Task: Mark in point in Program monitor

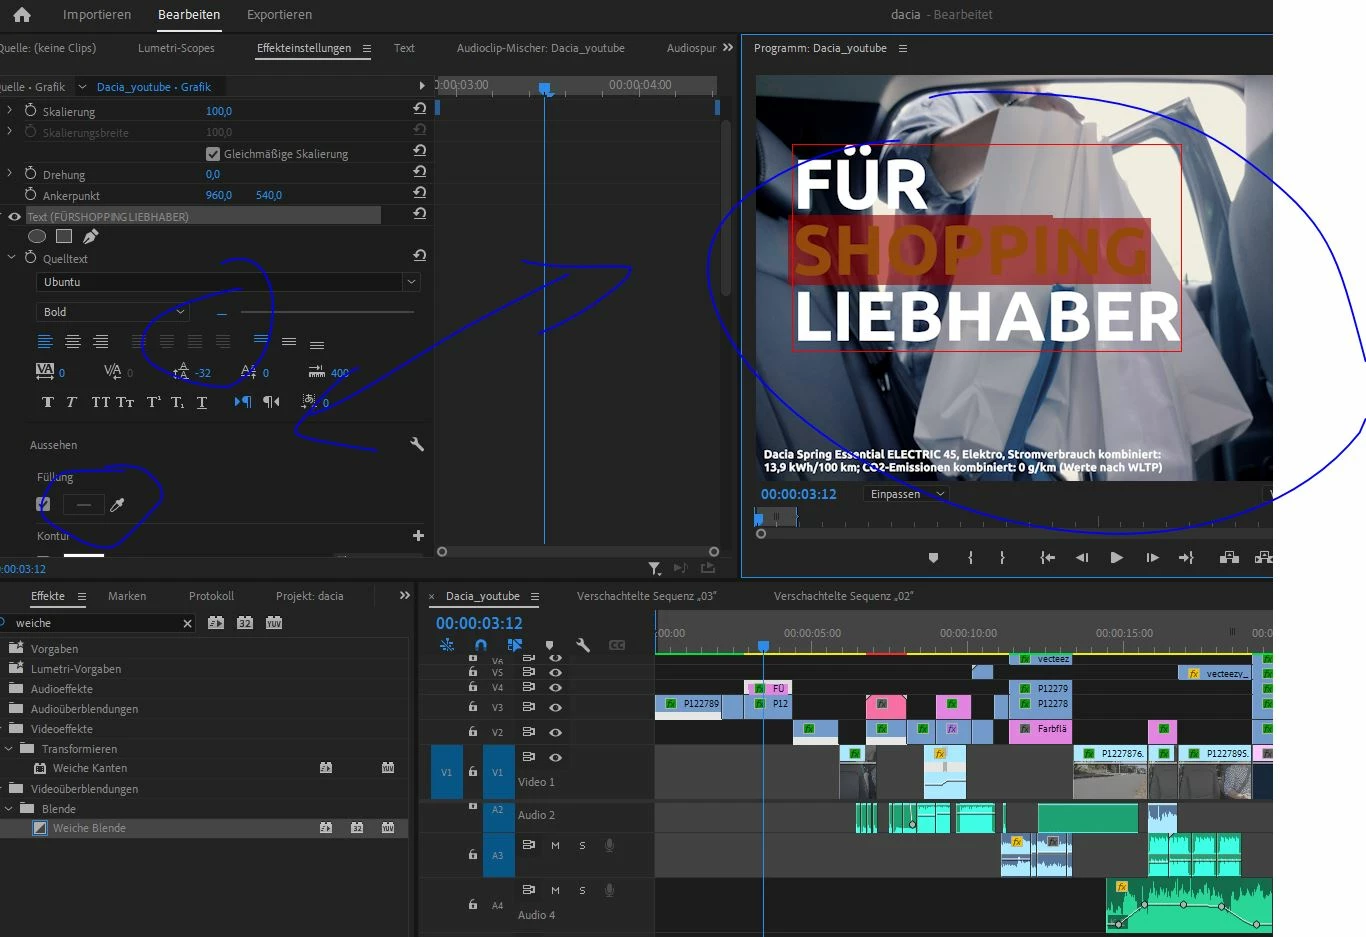Action: click(x=970, y=558)
